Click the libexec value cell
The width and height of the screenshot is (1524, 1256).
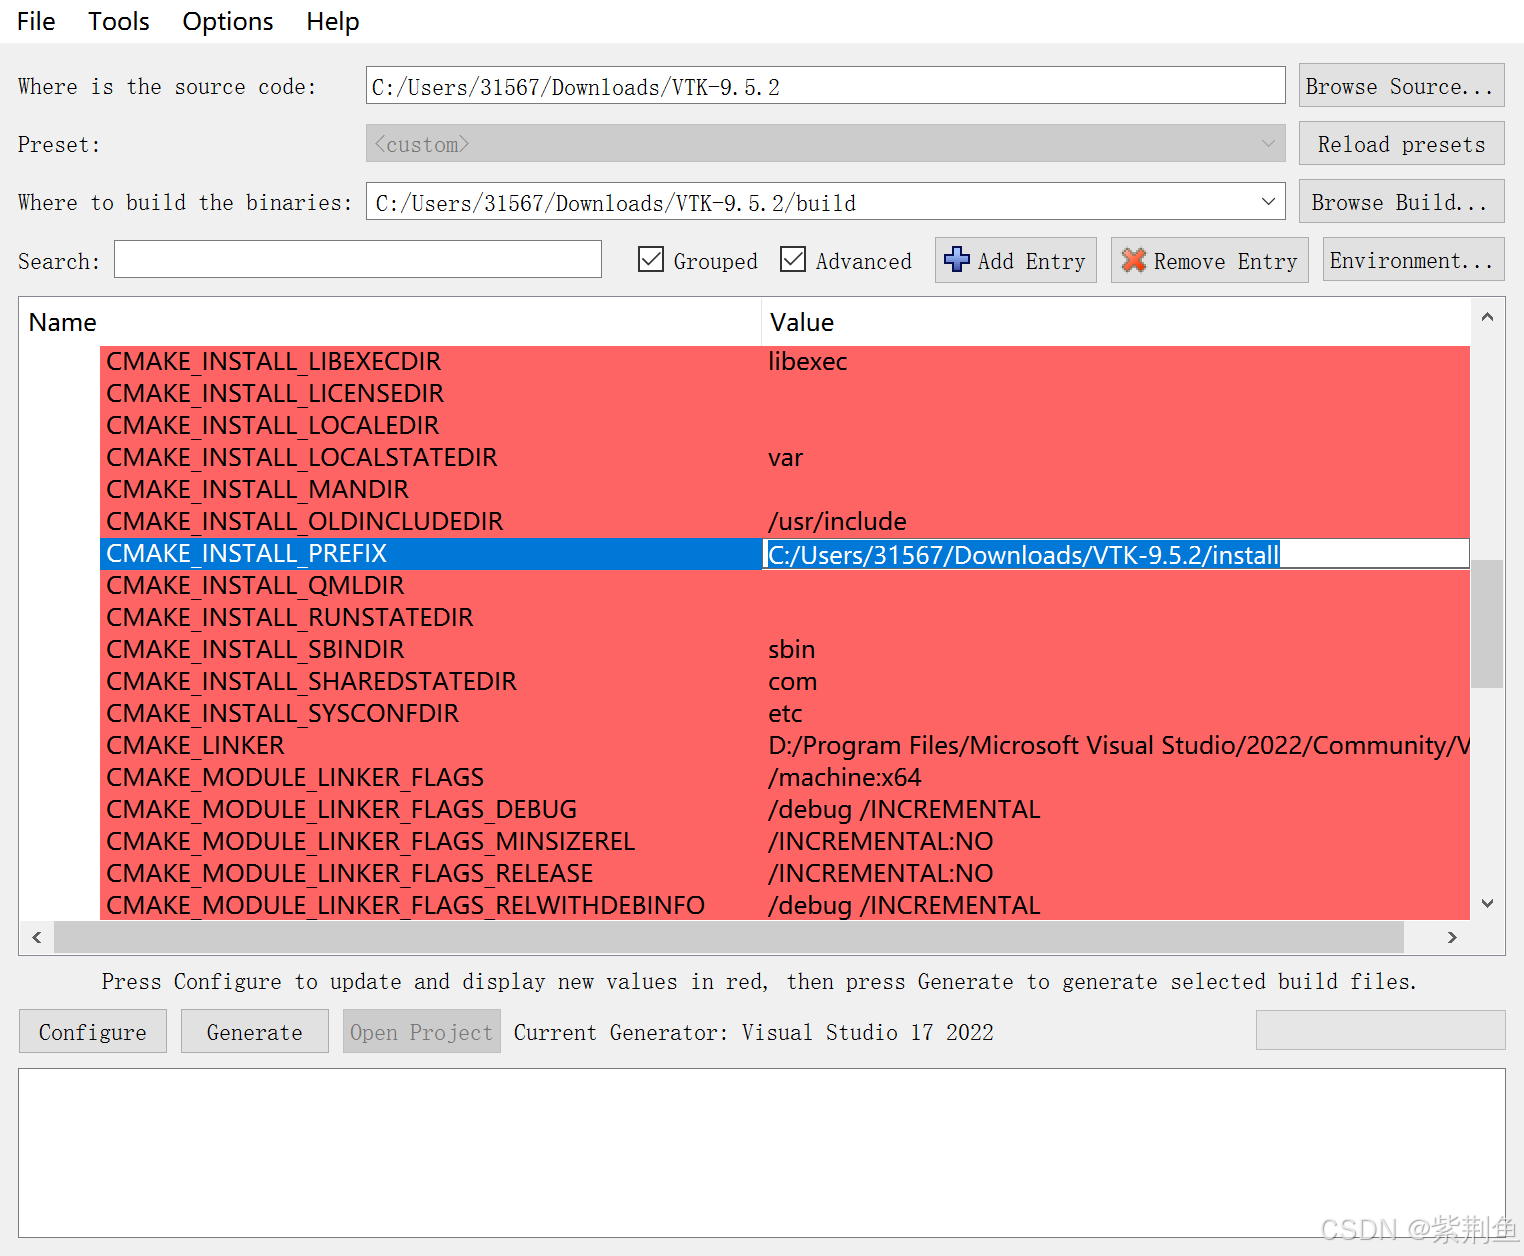pyautogui.click(x=1116, y=361)
